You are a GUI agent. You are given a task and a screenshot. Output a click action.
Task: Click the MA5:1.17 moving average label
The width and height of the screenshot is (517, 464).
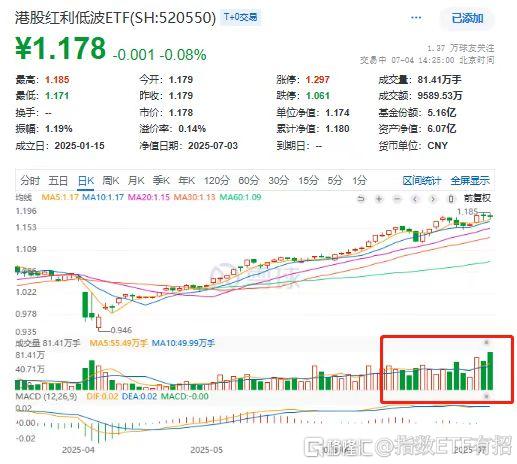coord(60,197)
